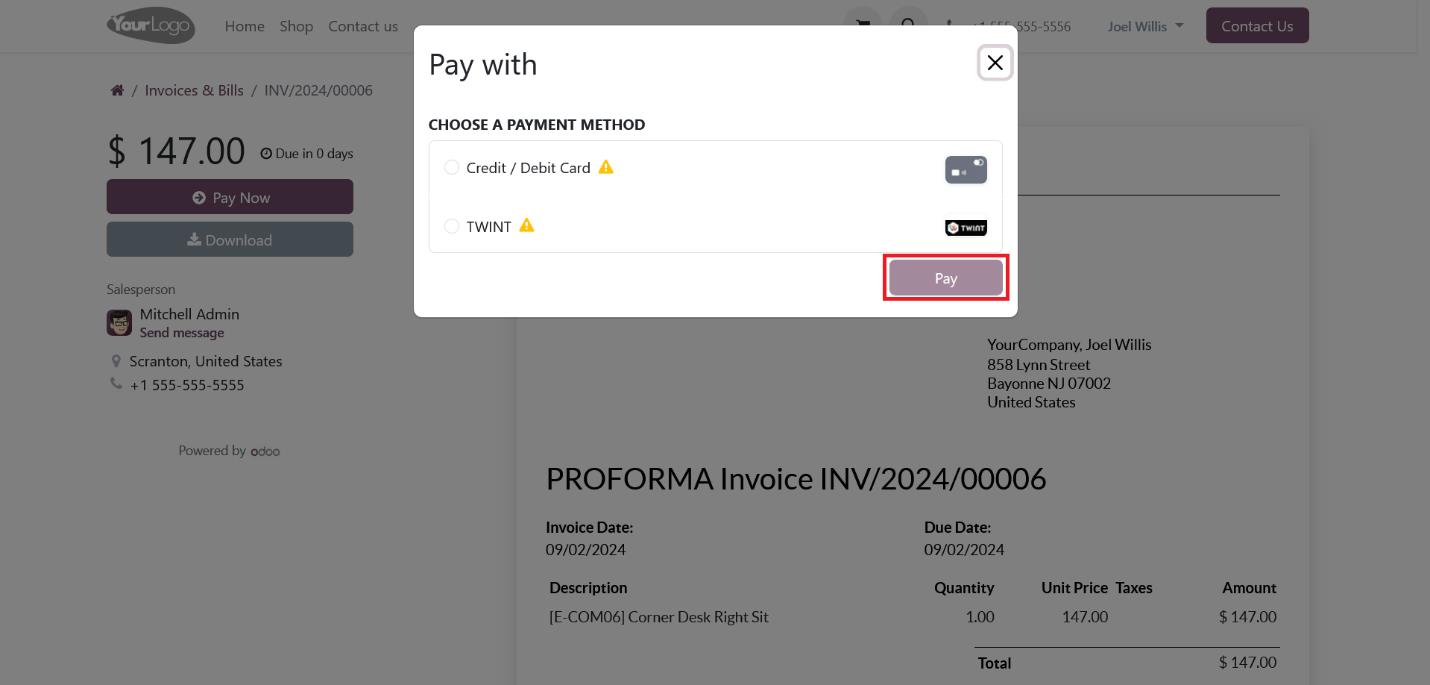The width and height of the screenshot is (1430, 685).
Task: Expand the Joel Willis user dropdown
Action: 1145,26
